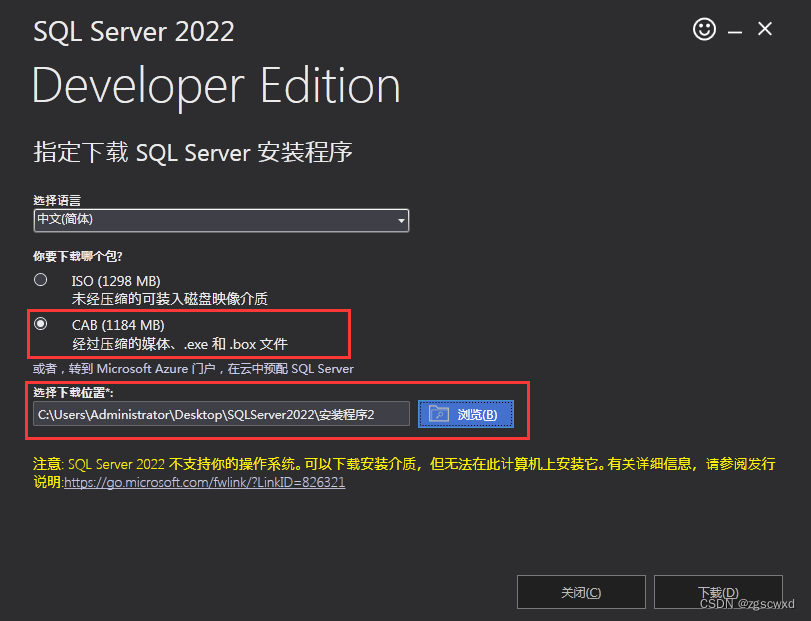Click the Developer Edition title
Viewport: 811px width, 621px height.
(x=216, y=86)
